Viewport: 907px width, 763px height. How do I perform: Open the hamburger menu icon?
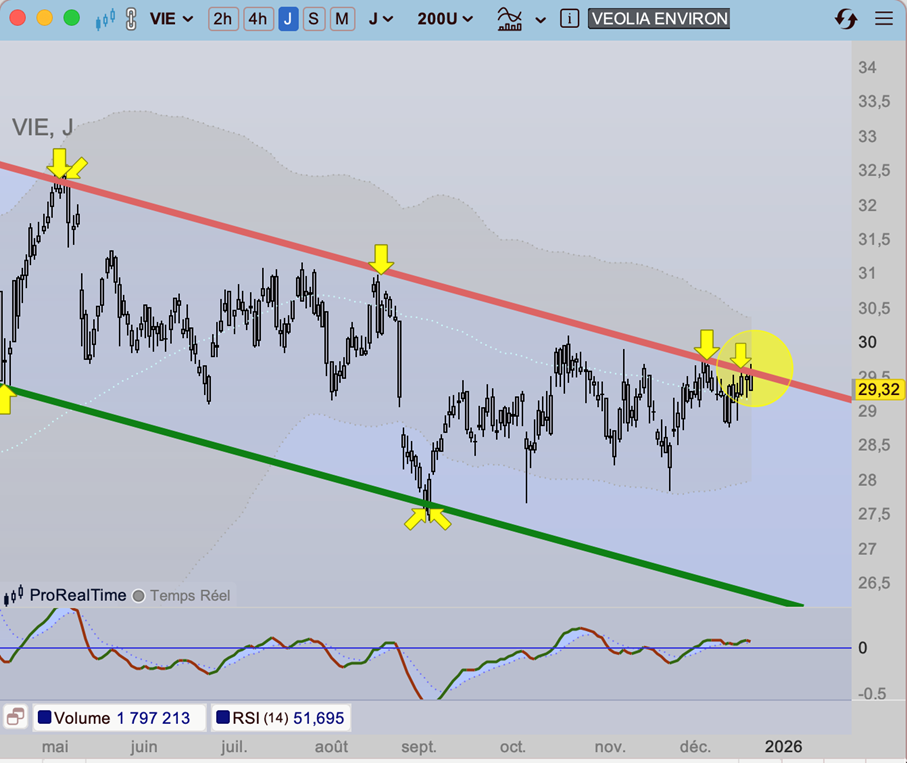(x=883, y=19)
